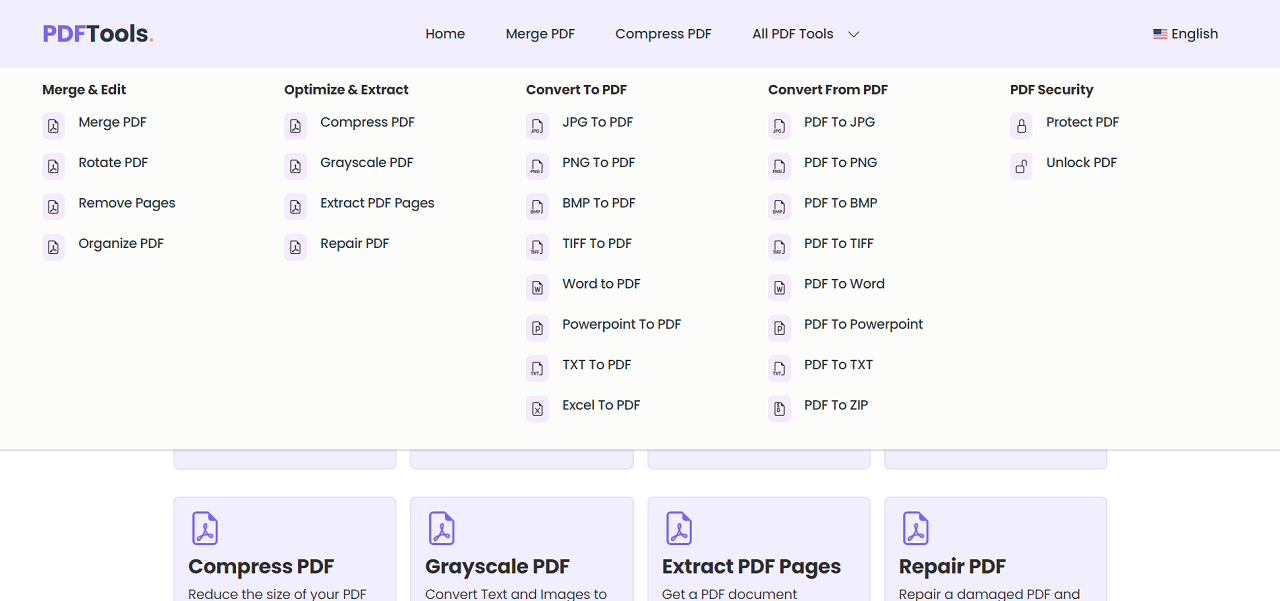
Task: Select the Excel To PDF icon
Action: click(537, 408)
